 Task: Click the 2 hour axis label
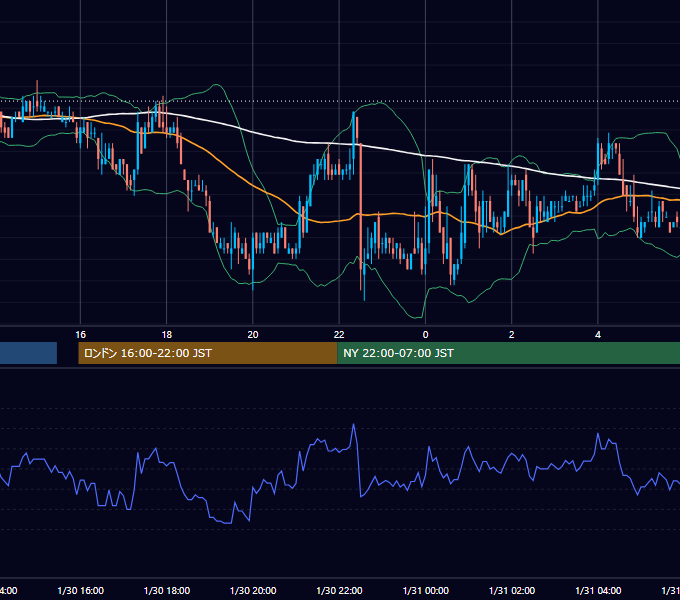click(x=512, y=335)
